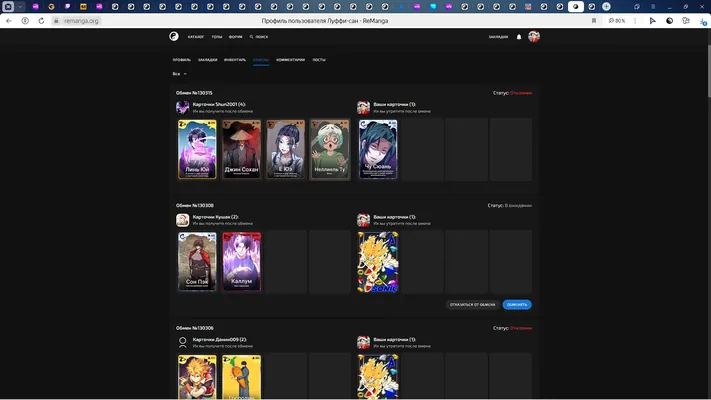Switch to the Комментарии tab
This screenshot has height=400, width=711.
coord(290,60)
